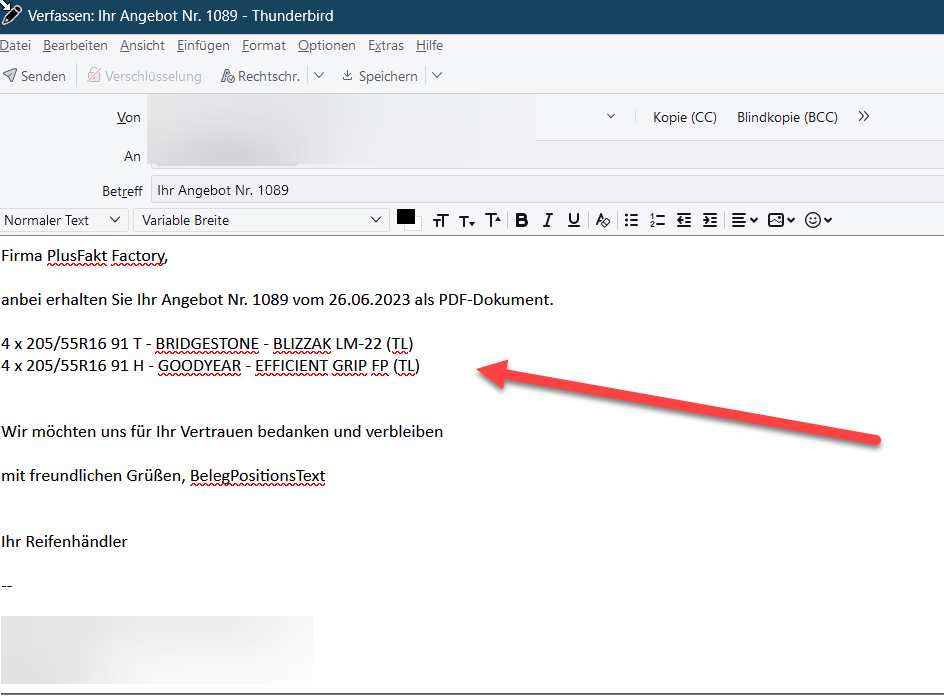Click the Betreff subject input field

point(547,190)
